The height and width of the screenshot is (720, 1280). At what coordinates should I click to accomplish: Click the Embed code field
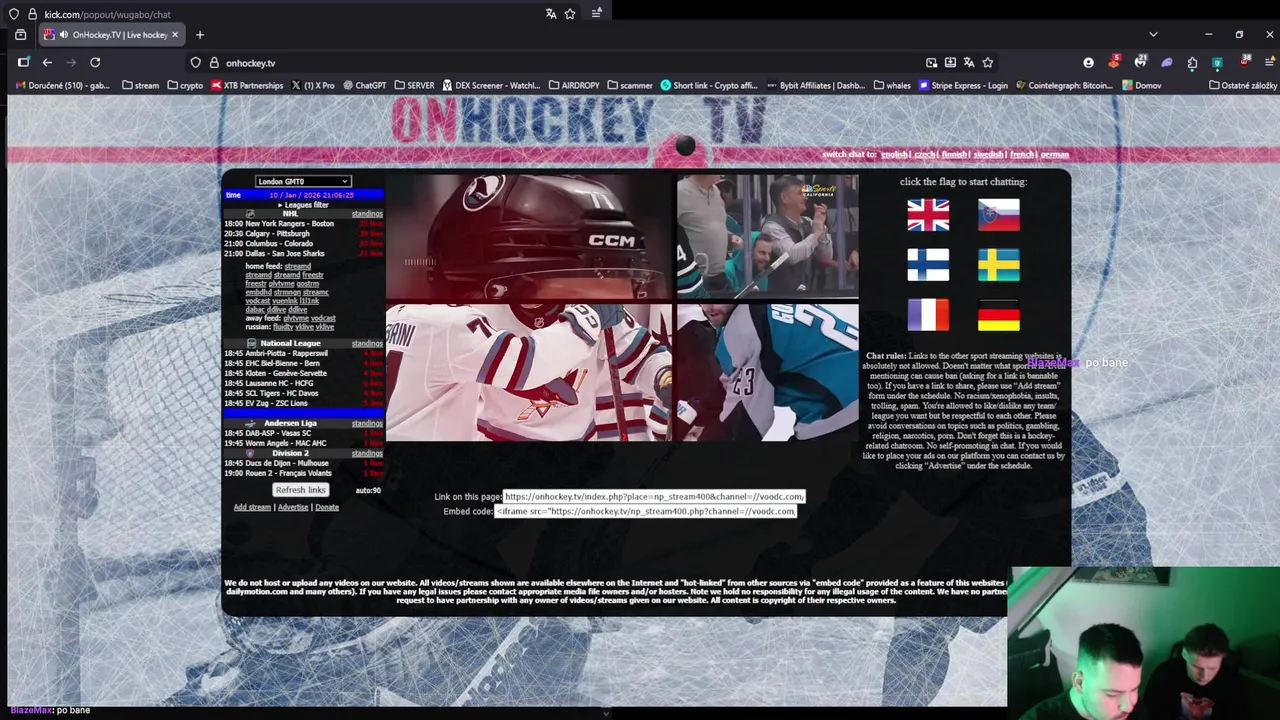tap(645, 511)
